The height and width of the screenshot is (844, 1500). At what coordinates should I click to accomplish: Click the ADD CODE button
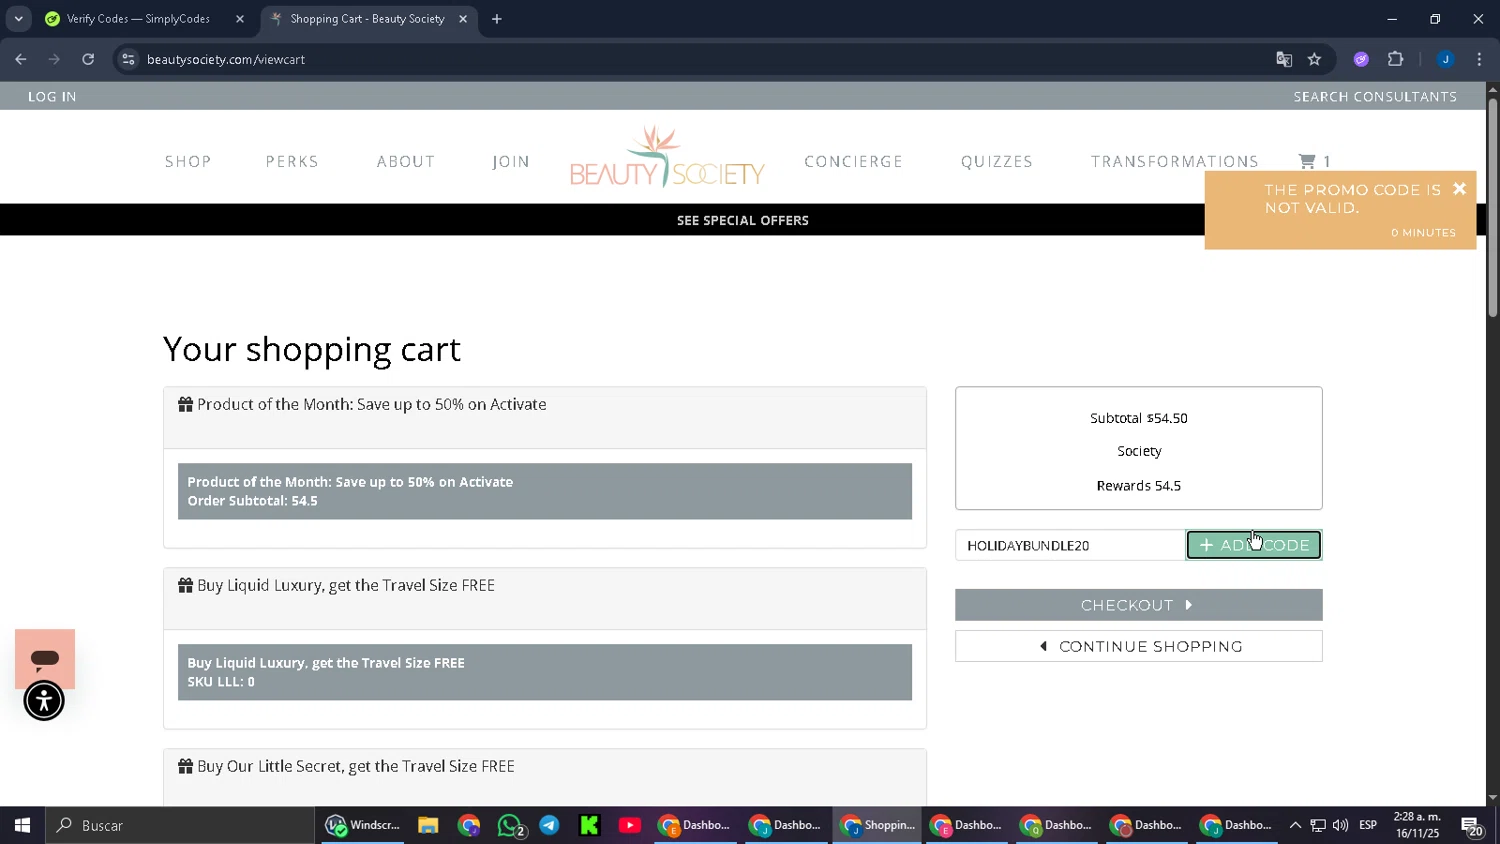[x=1254, y=545]
